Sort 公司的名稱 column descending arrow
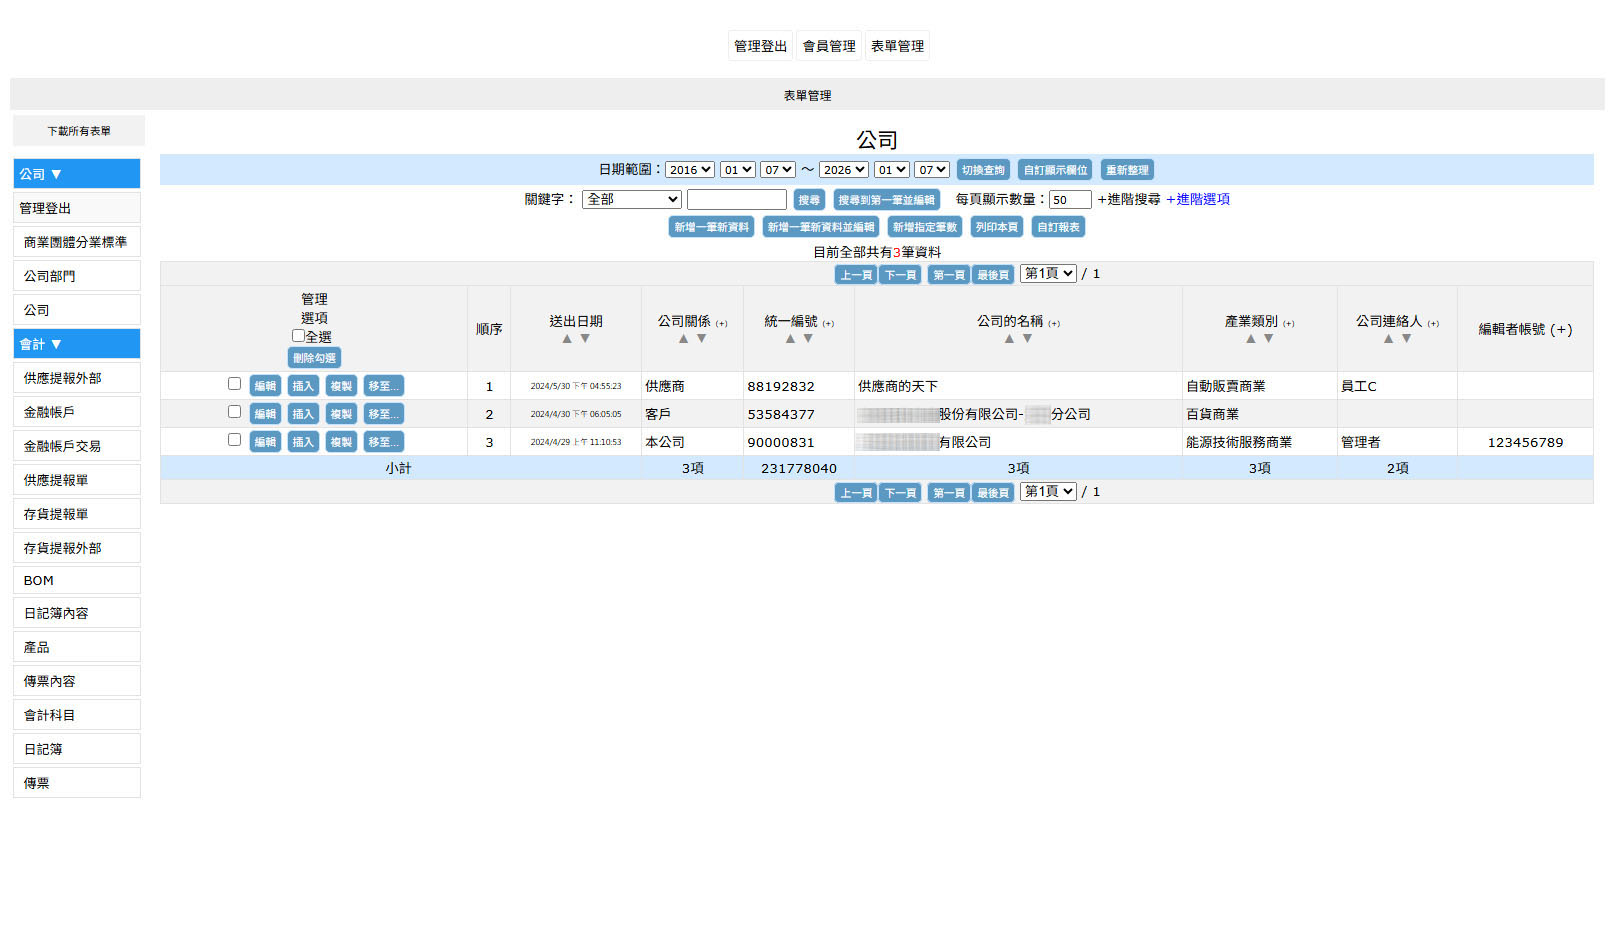 1027,339
